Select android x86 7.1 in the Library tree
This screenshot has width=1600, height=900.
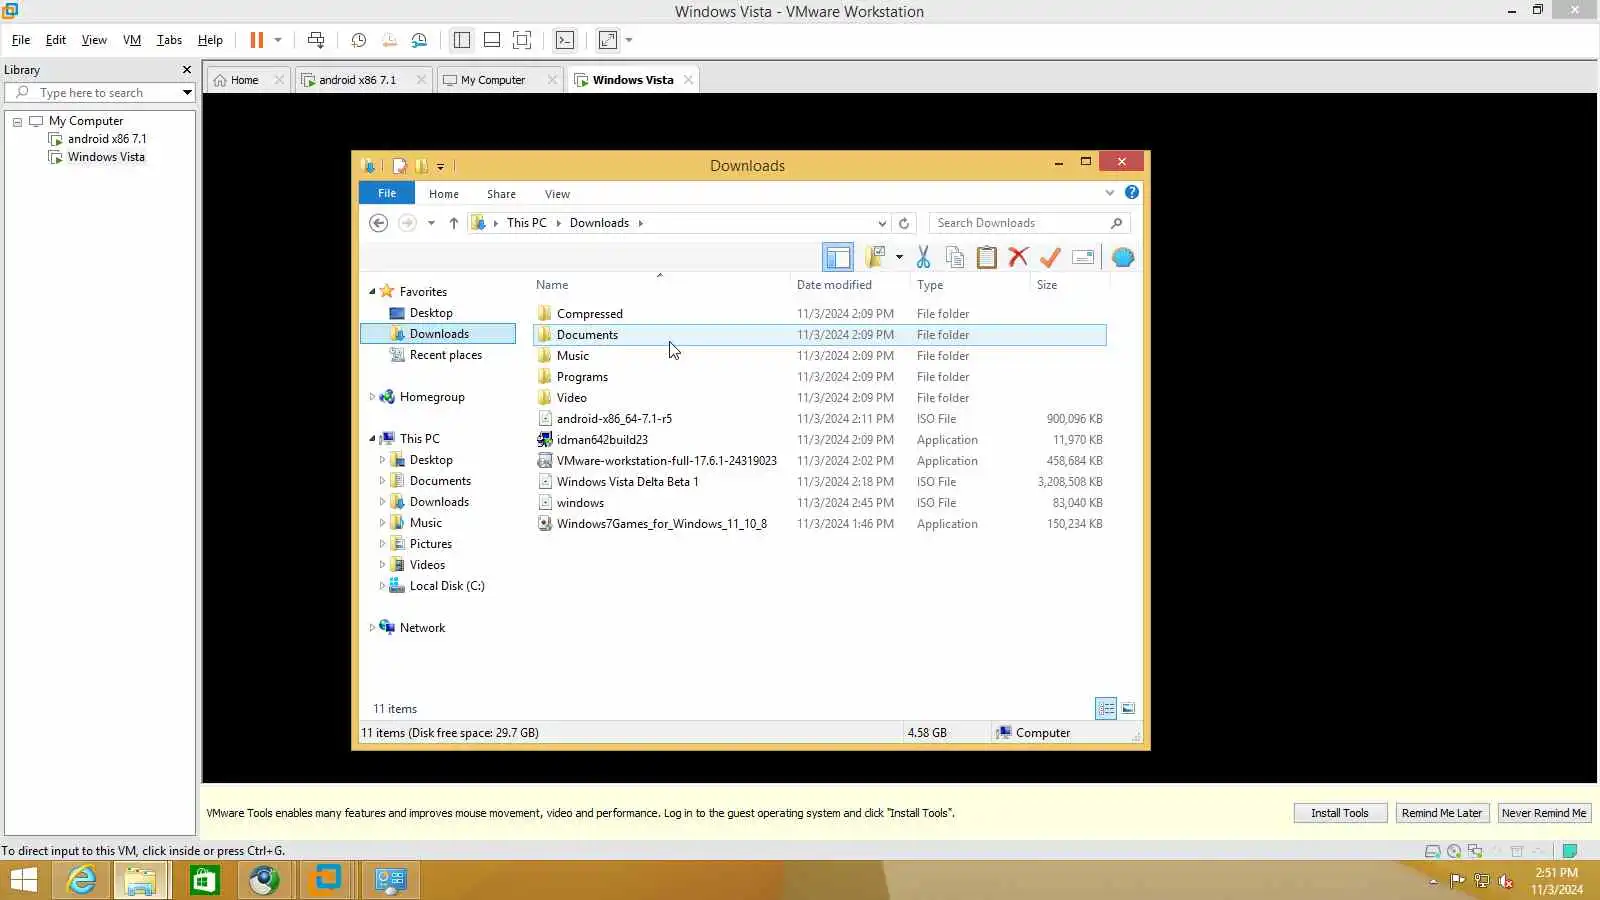point(106,139)
